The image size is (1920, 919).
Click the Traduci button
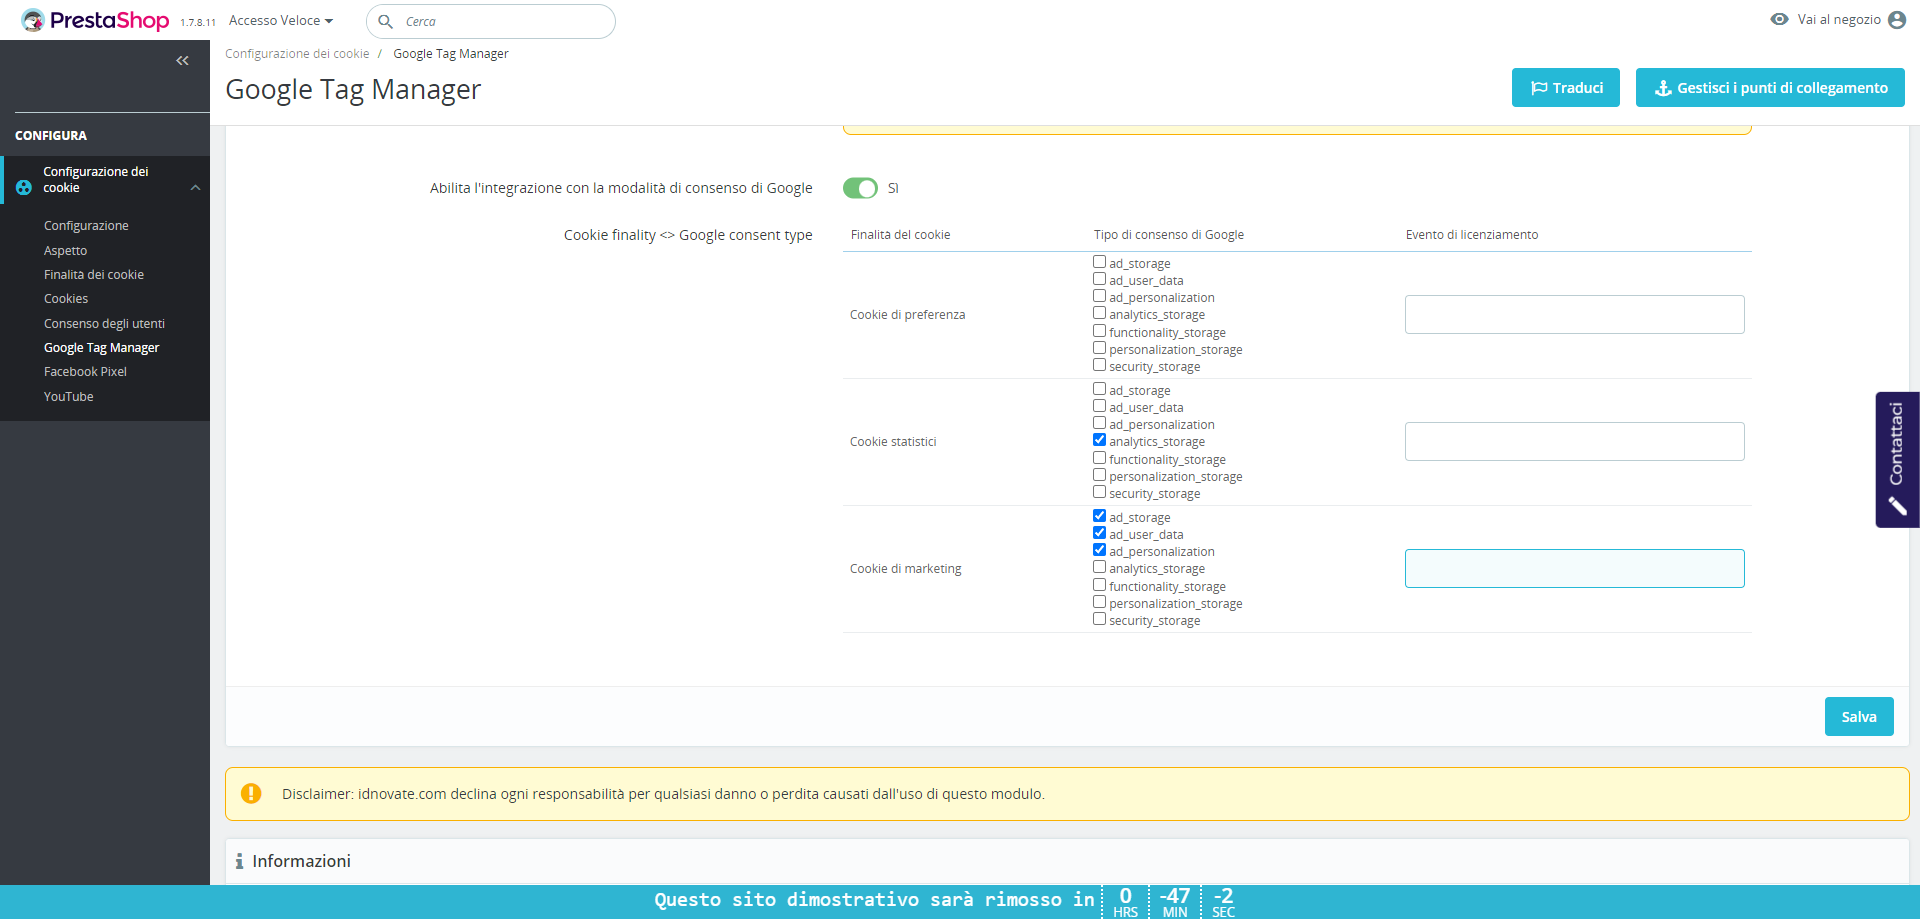pyautogui.click(x=1566, y=88)
